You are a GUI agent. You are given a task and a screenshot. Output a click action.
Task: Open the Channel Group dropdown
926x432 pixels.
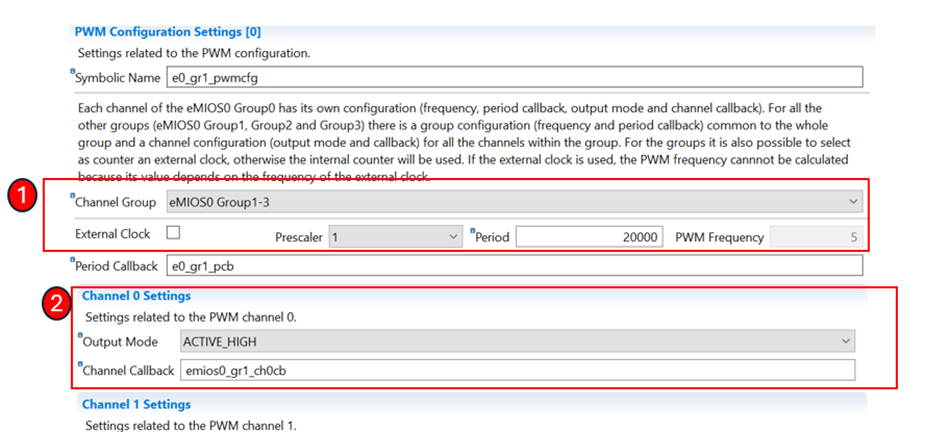pos(514,202)
